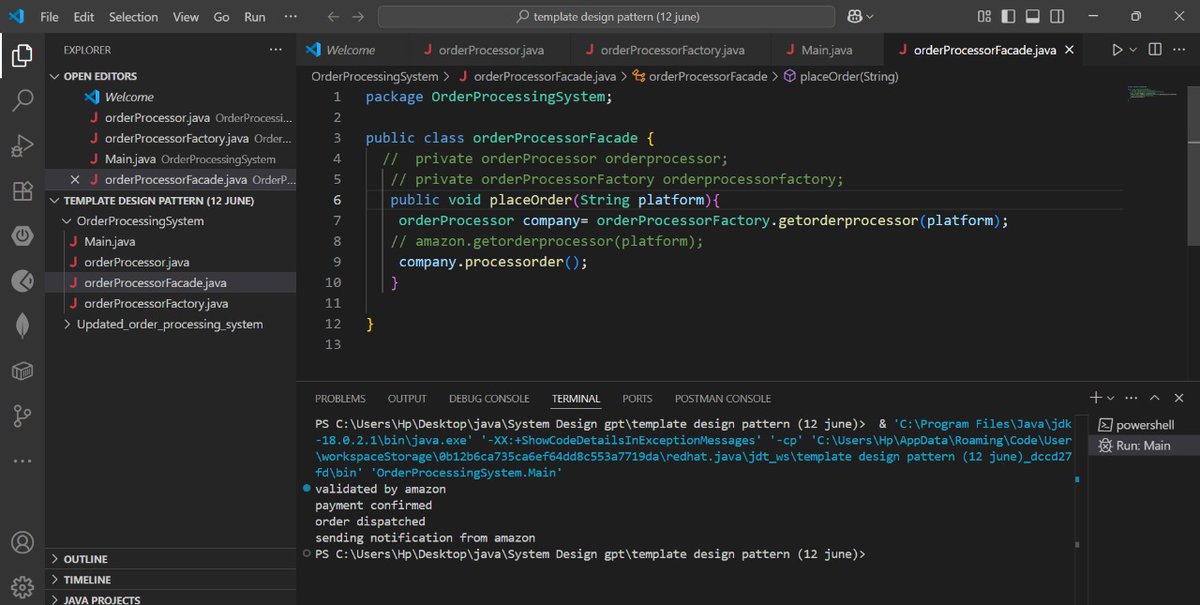1200x605 pixels.
Task: Switch to the Debug Console tab
Action: [489, 398]
